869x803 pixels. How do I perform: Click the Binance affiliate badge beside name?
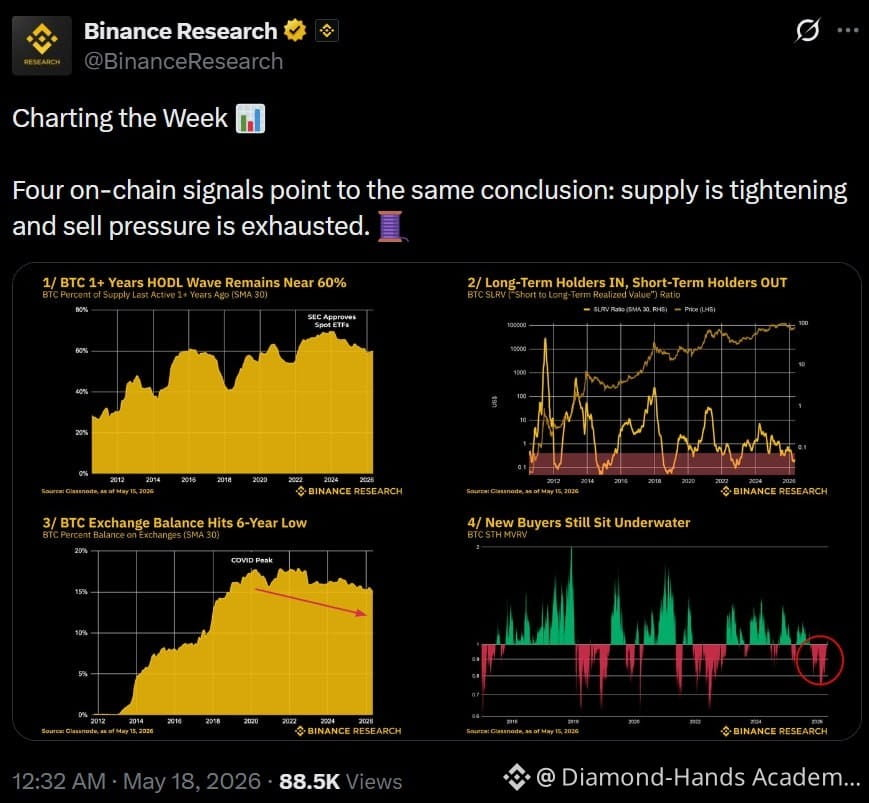(327, 30)
